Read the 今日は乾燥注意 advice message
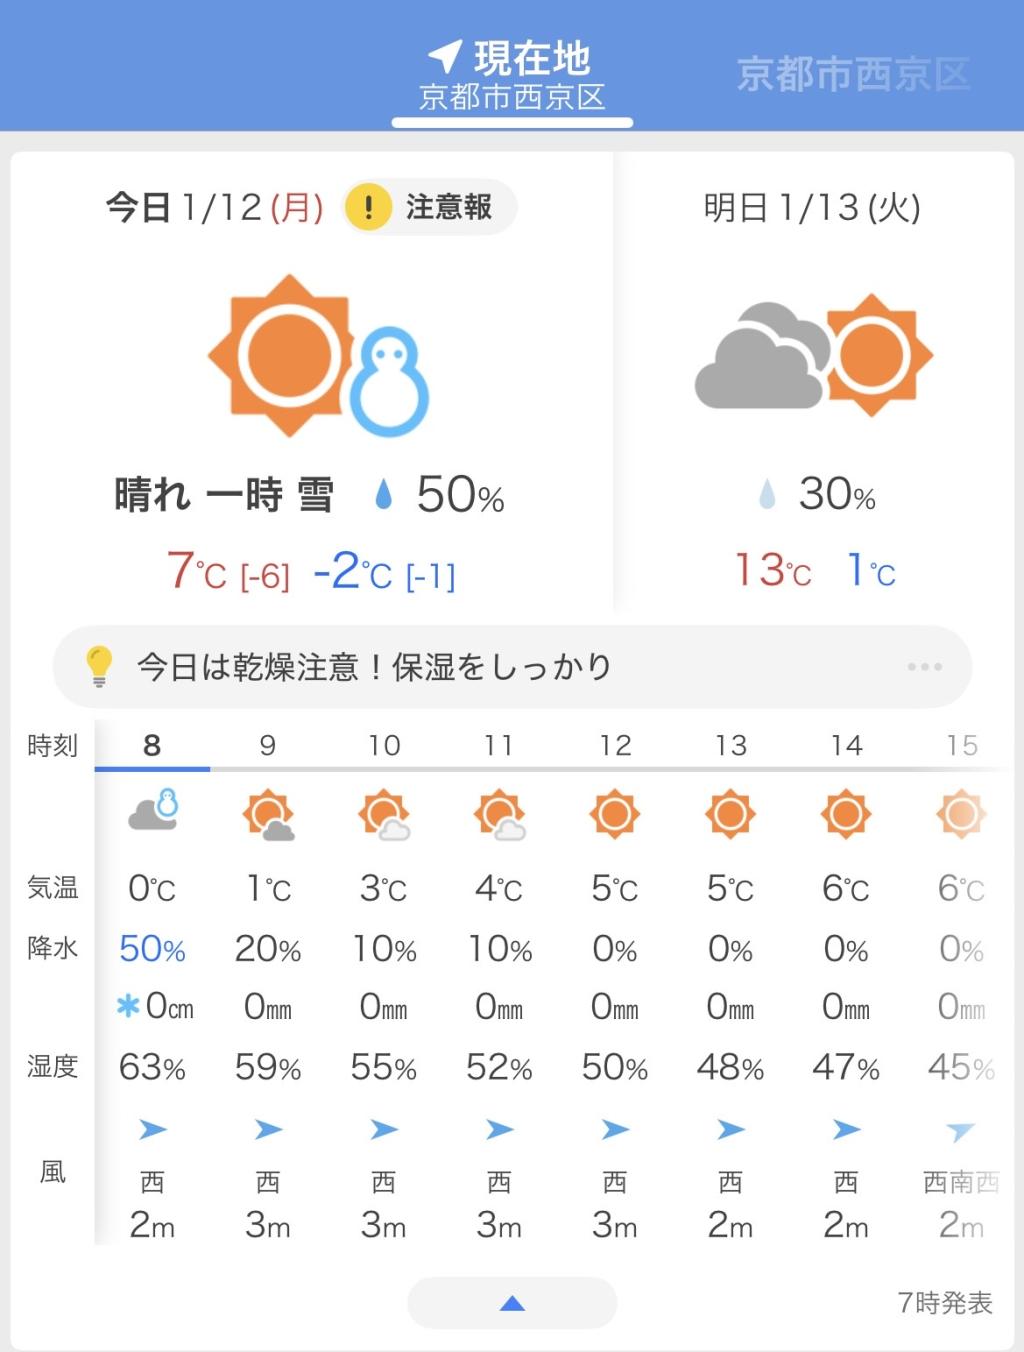The width and height of the screenshot is (1024, 1352). [x=374, y=667]
